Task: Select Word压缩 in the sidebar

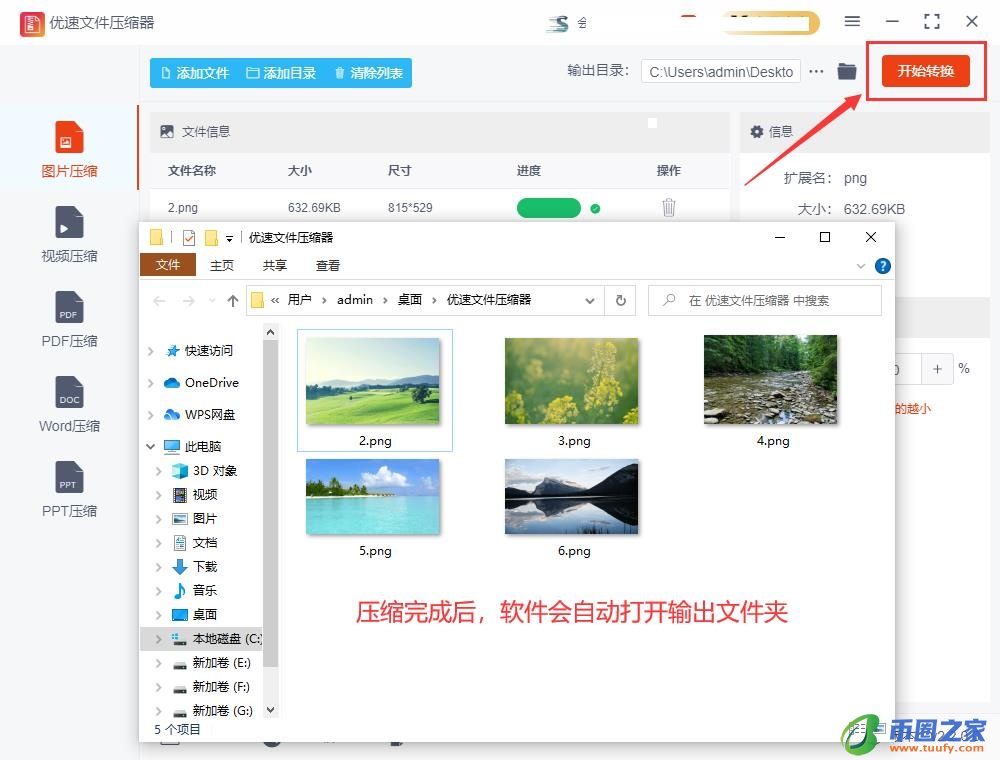Action: point(69,405)
